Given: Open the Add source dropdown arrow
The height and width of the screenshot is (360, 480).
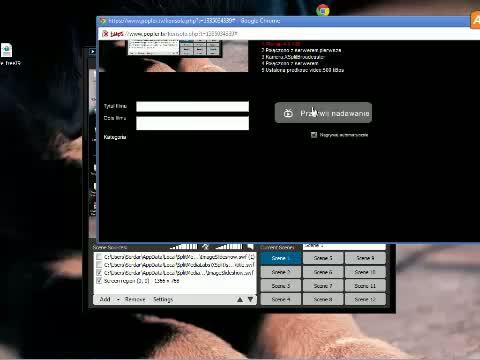Looking at the screenshot, I should [118, 299].
